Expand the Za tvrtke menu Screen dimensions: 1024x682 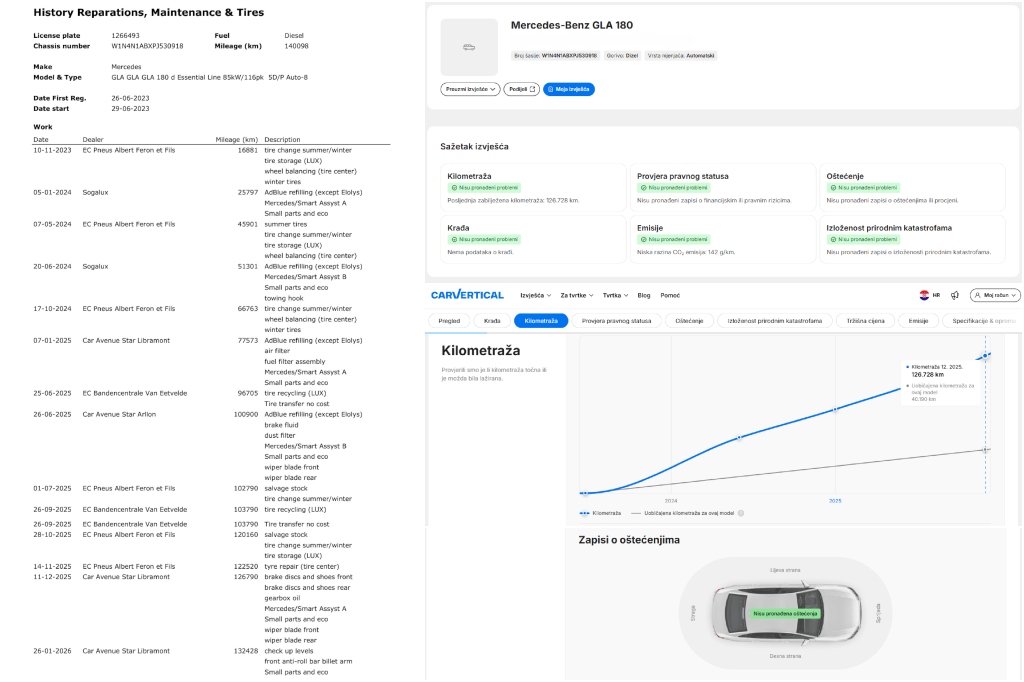[x=577, y=295]
